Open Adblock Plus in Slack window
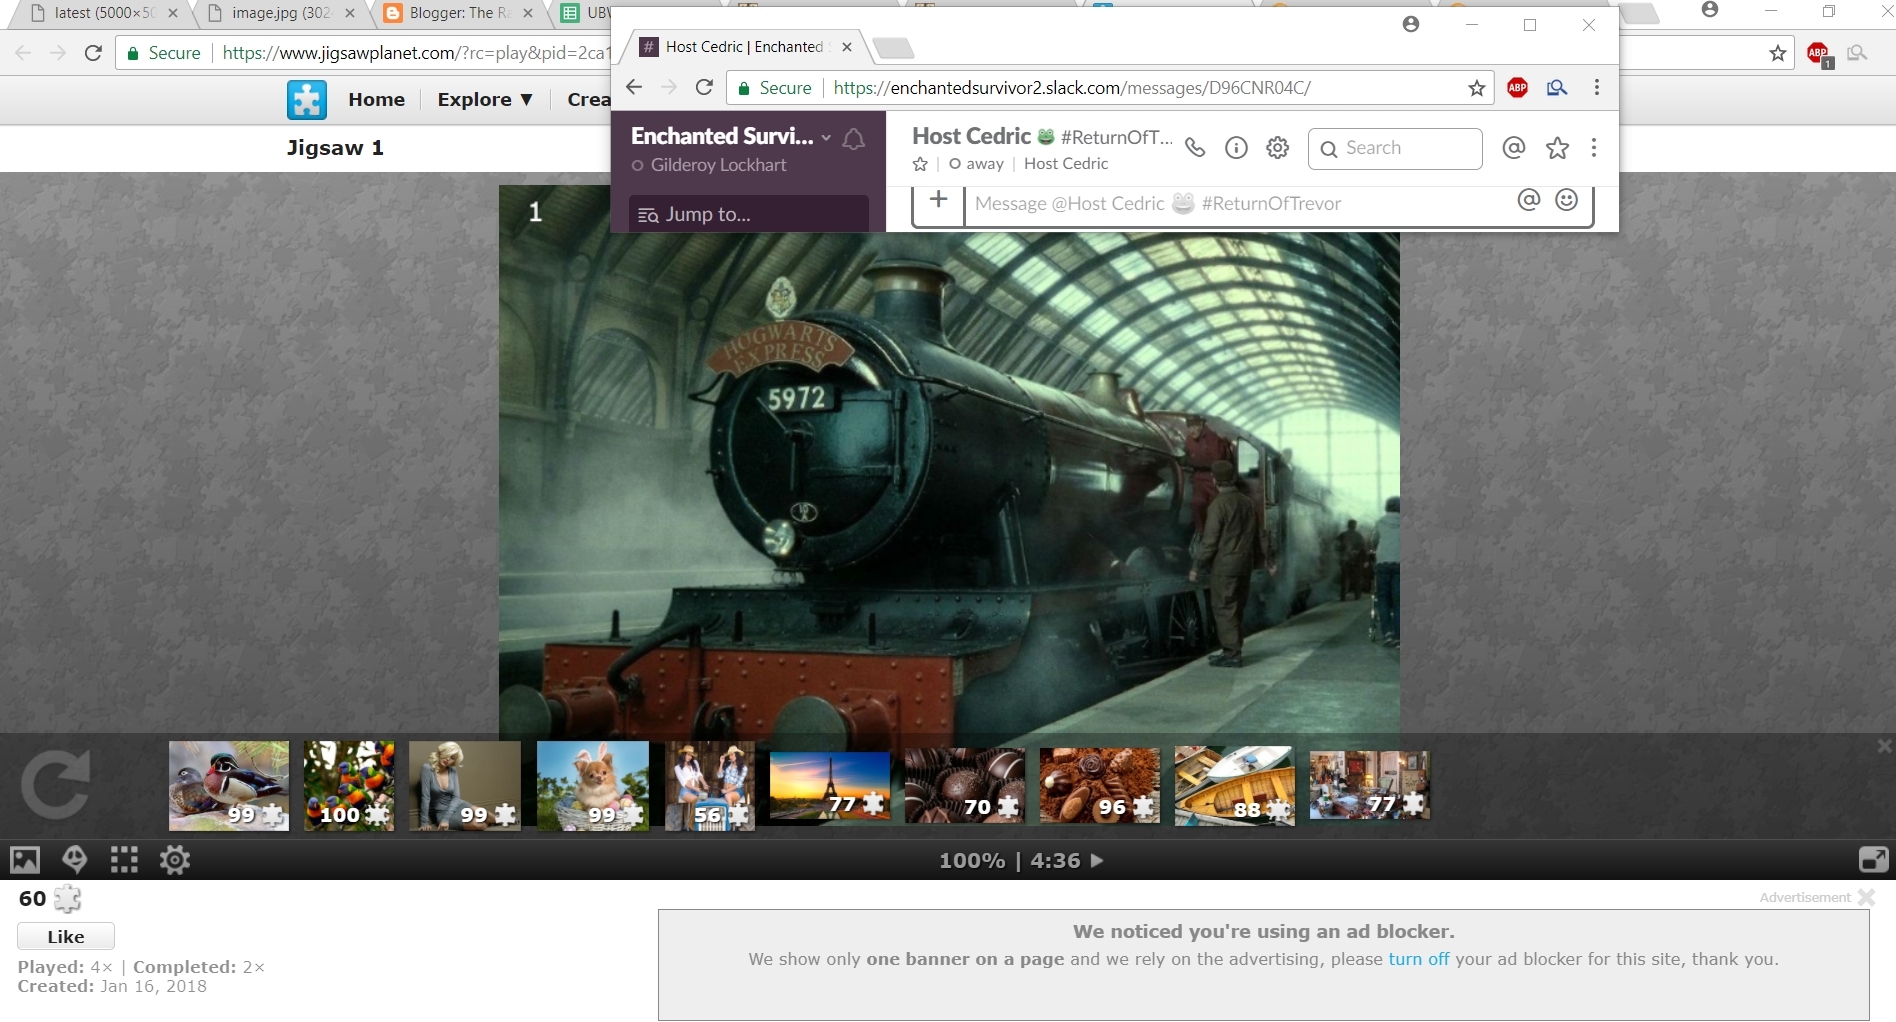The height and width of the screenshot is (1022, 1896). [x=1517, y=87]
